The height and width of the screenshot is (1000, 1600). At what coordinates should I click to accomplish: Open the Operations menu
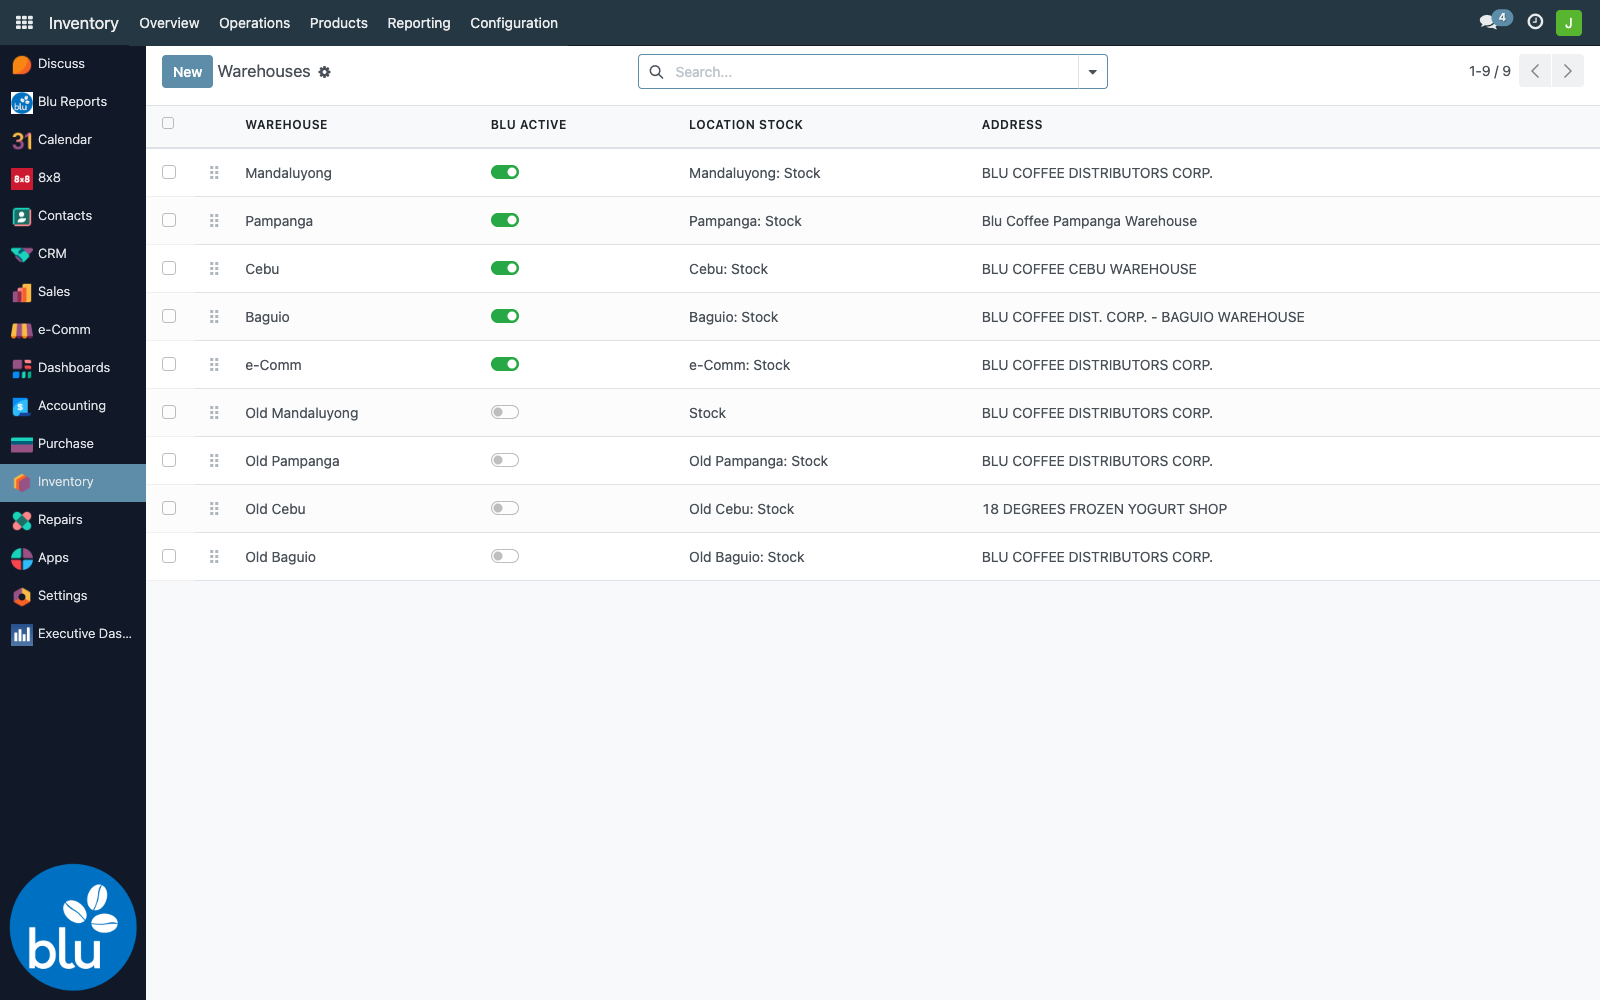254,23
